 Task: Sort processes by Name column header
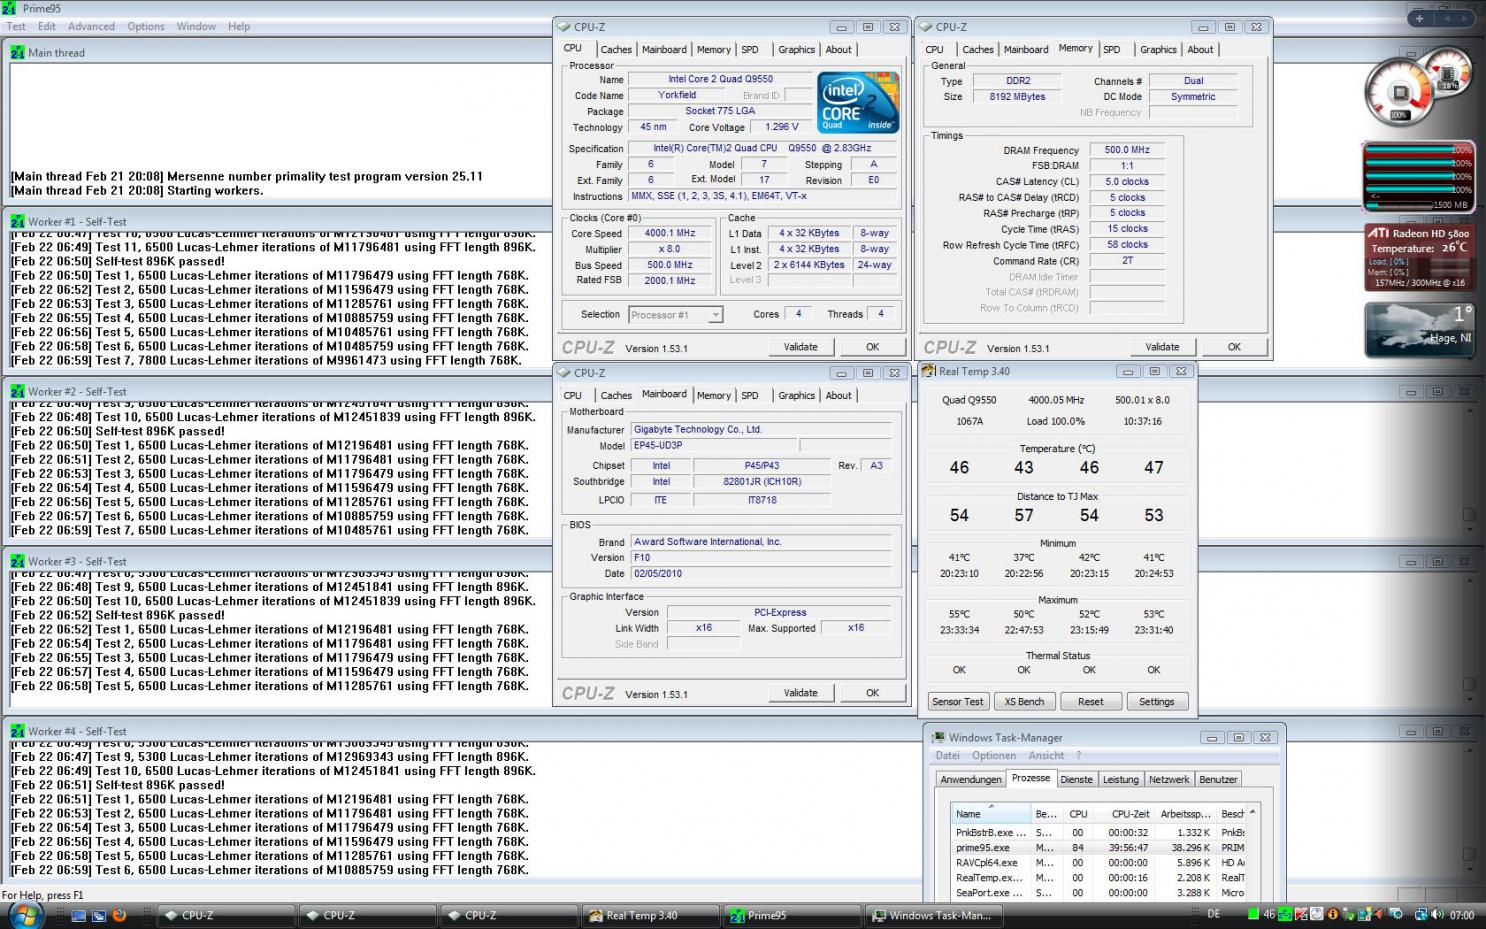point(990,813)
